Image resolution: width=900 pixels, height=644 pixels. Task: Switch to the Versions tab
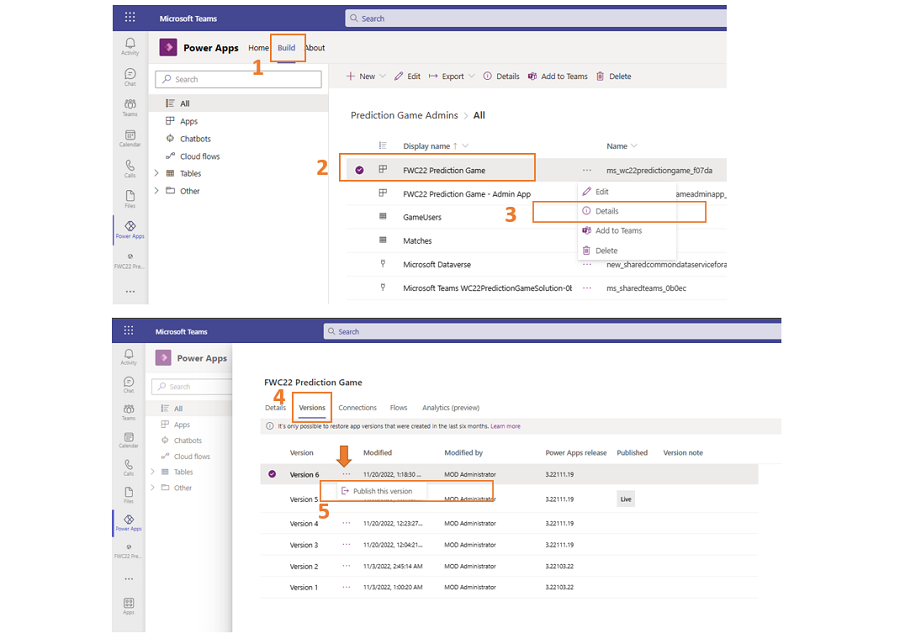312,408
